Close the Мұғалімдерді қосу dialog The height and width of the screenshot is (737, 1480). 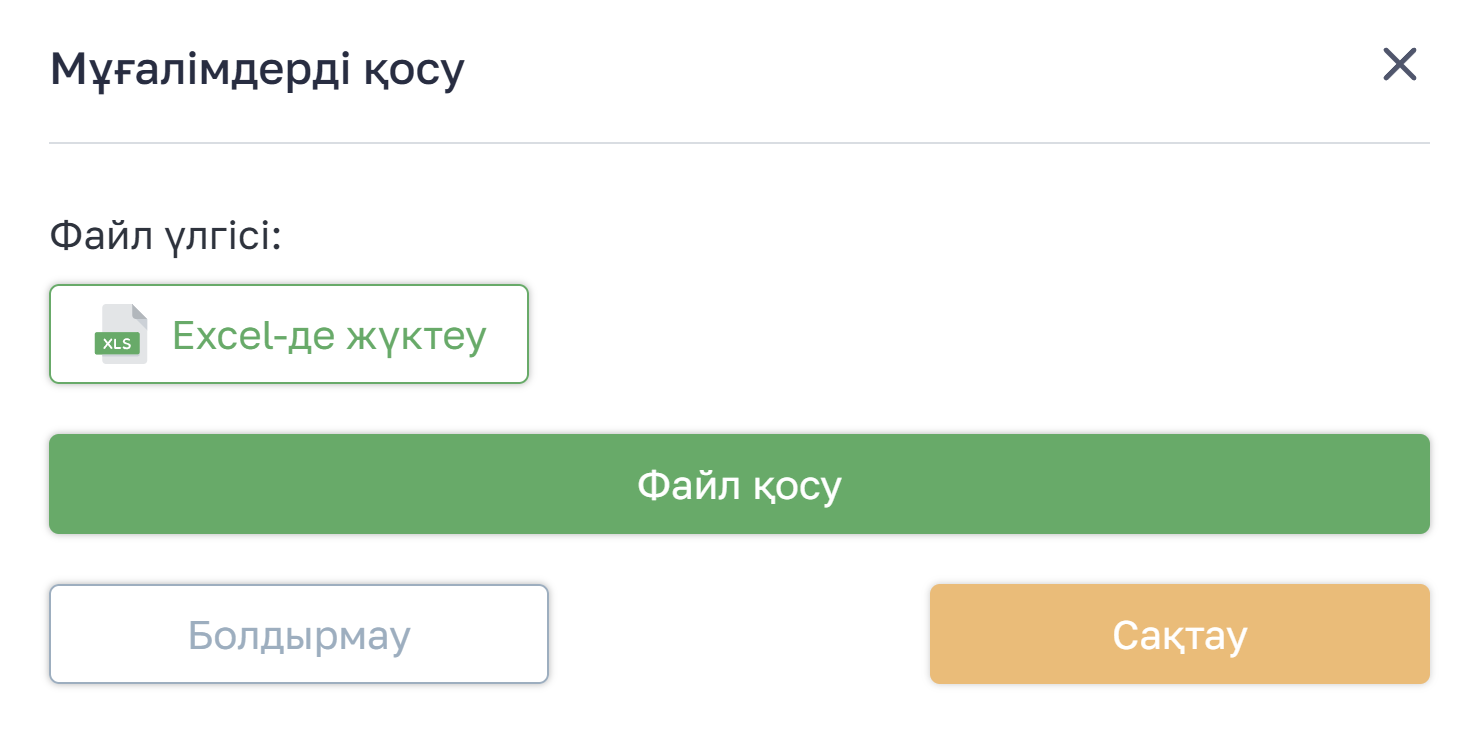(1399, 65)
